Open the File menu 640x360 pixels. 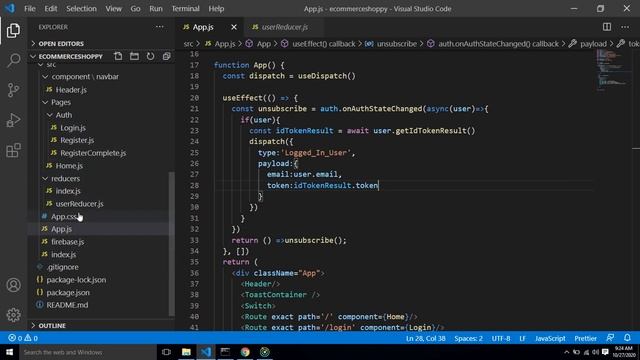pos(30,9)
